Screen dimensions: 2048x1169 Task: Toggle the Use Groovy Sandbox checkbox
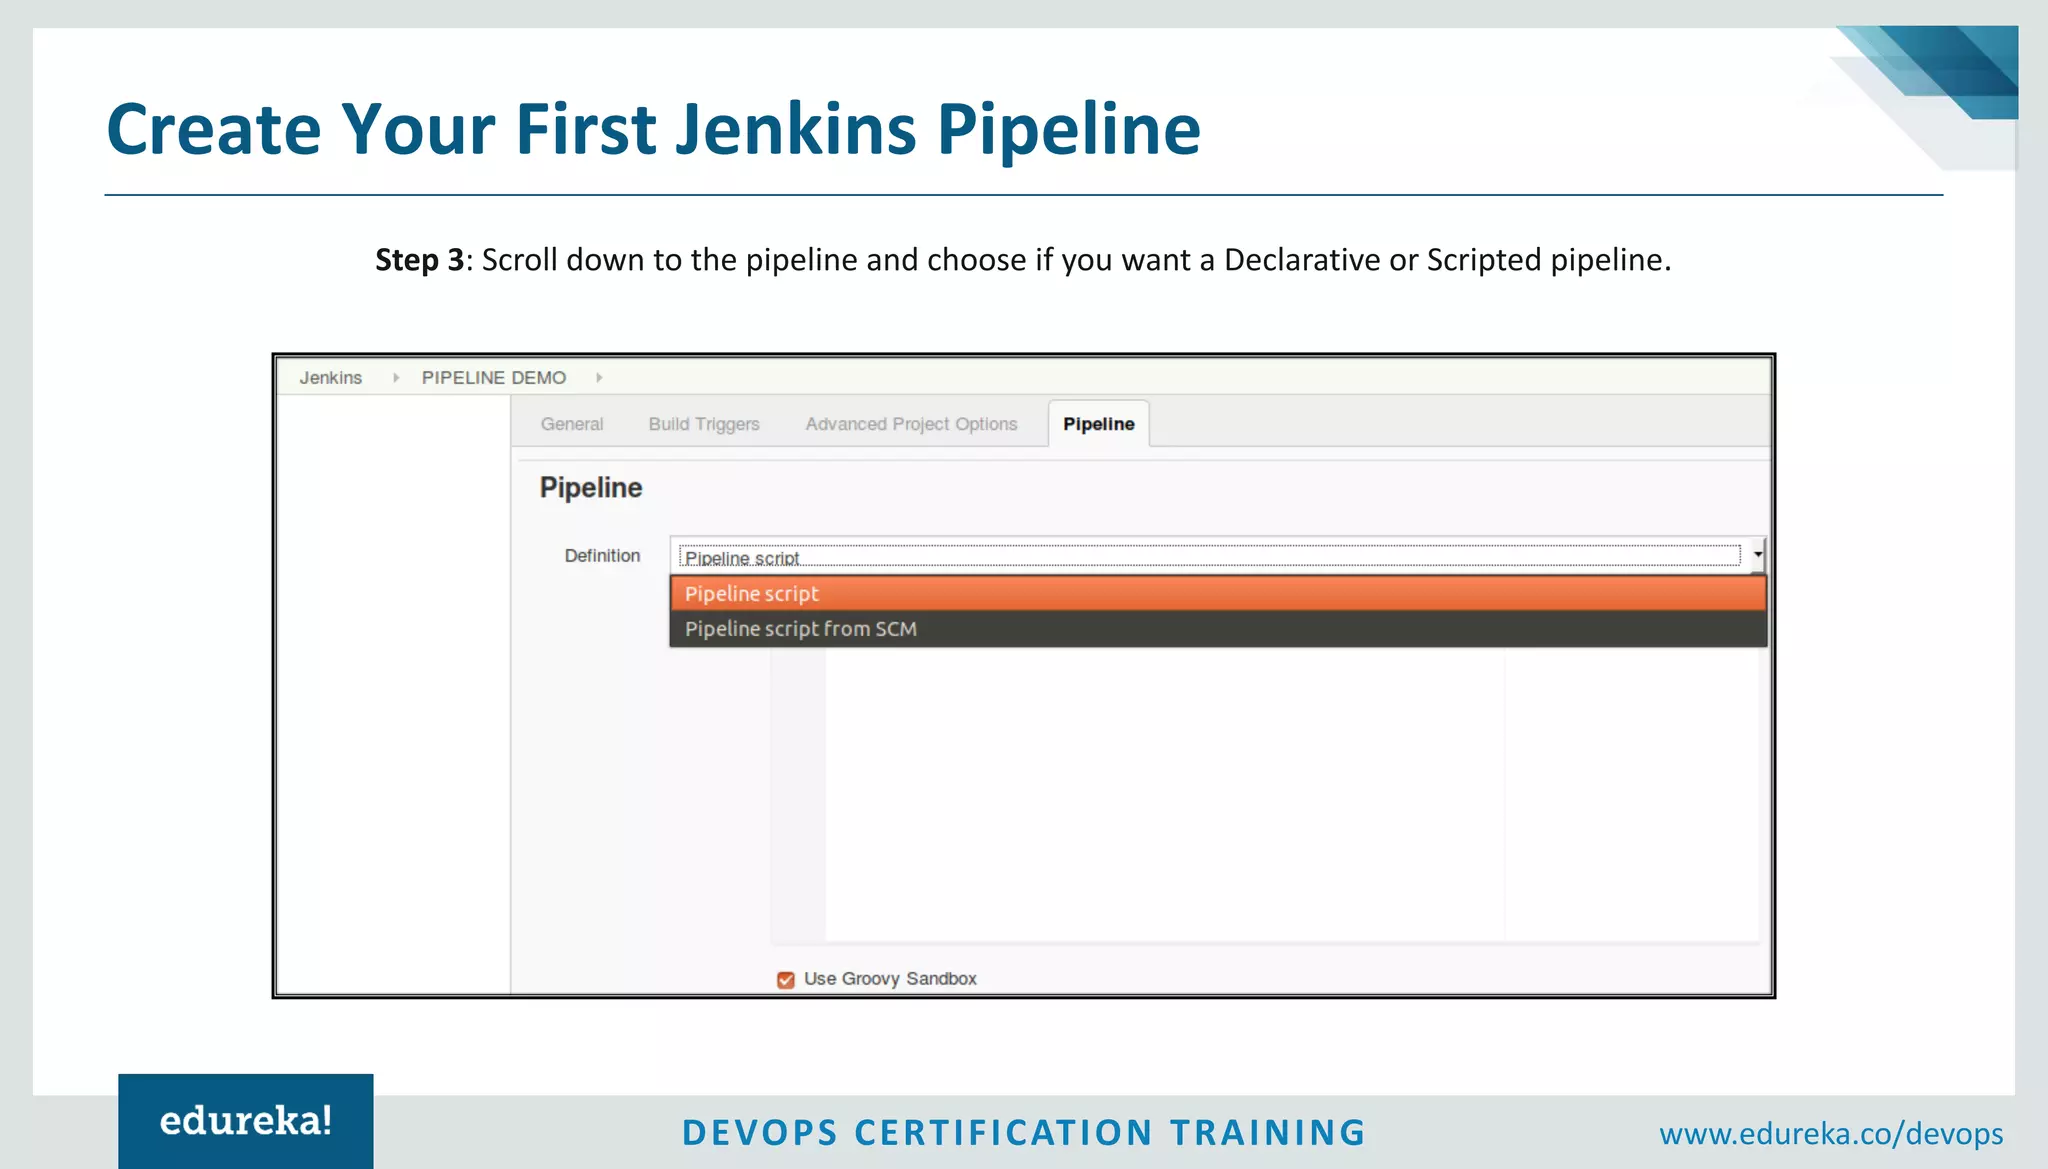786,980
